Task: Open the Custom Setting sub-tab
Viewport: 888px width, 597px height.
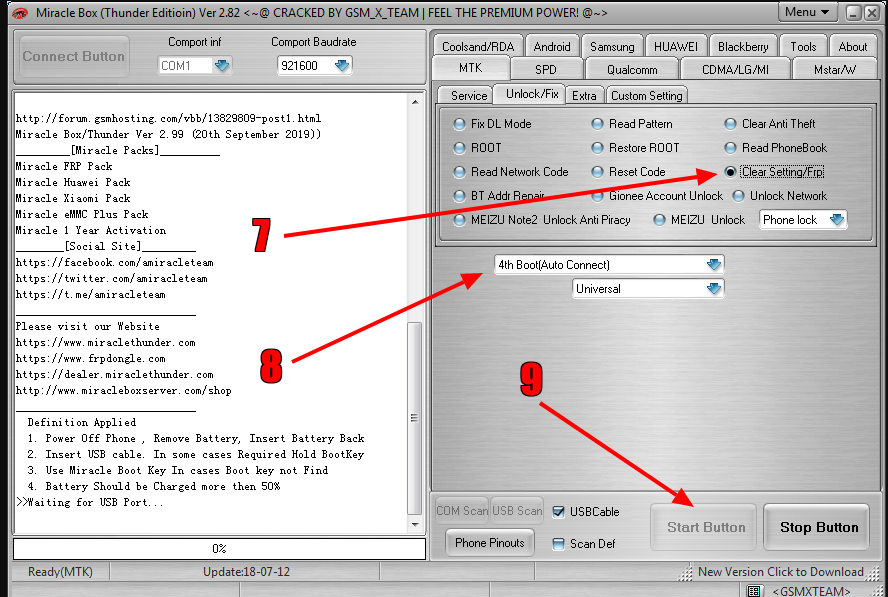Action: coord(646,96)
